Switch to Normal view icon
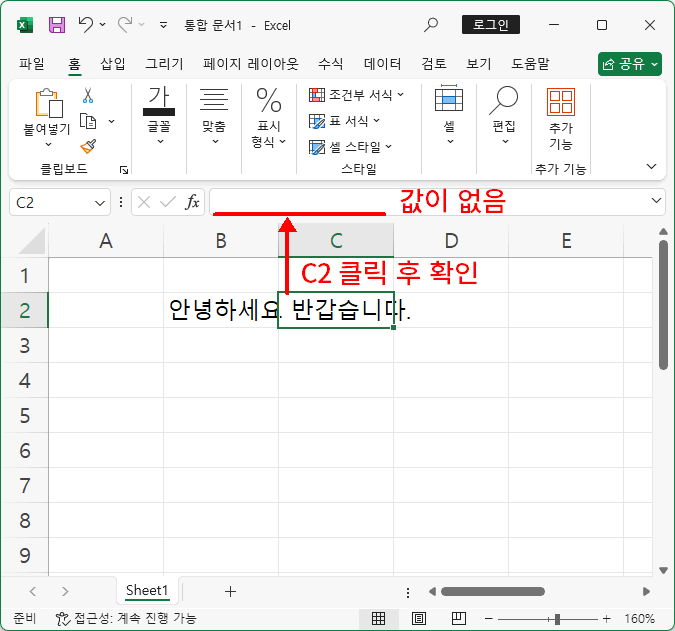675x631 pixels. click(378, 619)
